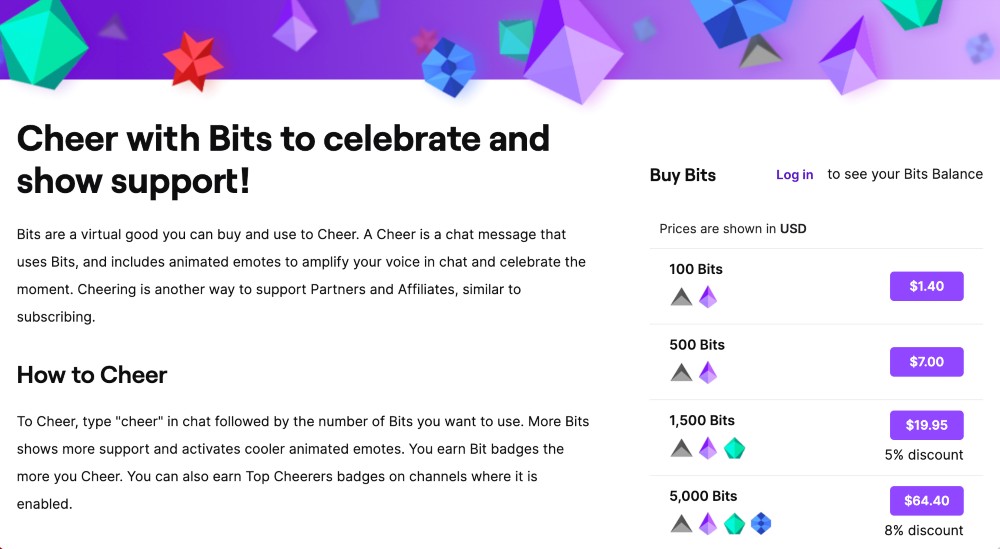
Task: Click the purple gem icon under 100 Bits
Action: tap(708, 297)
